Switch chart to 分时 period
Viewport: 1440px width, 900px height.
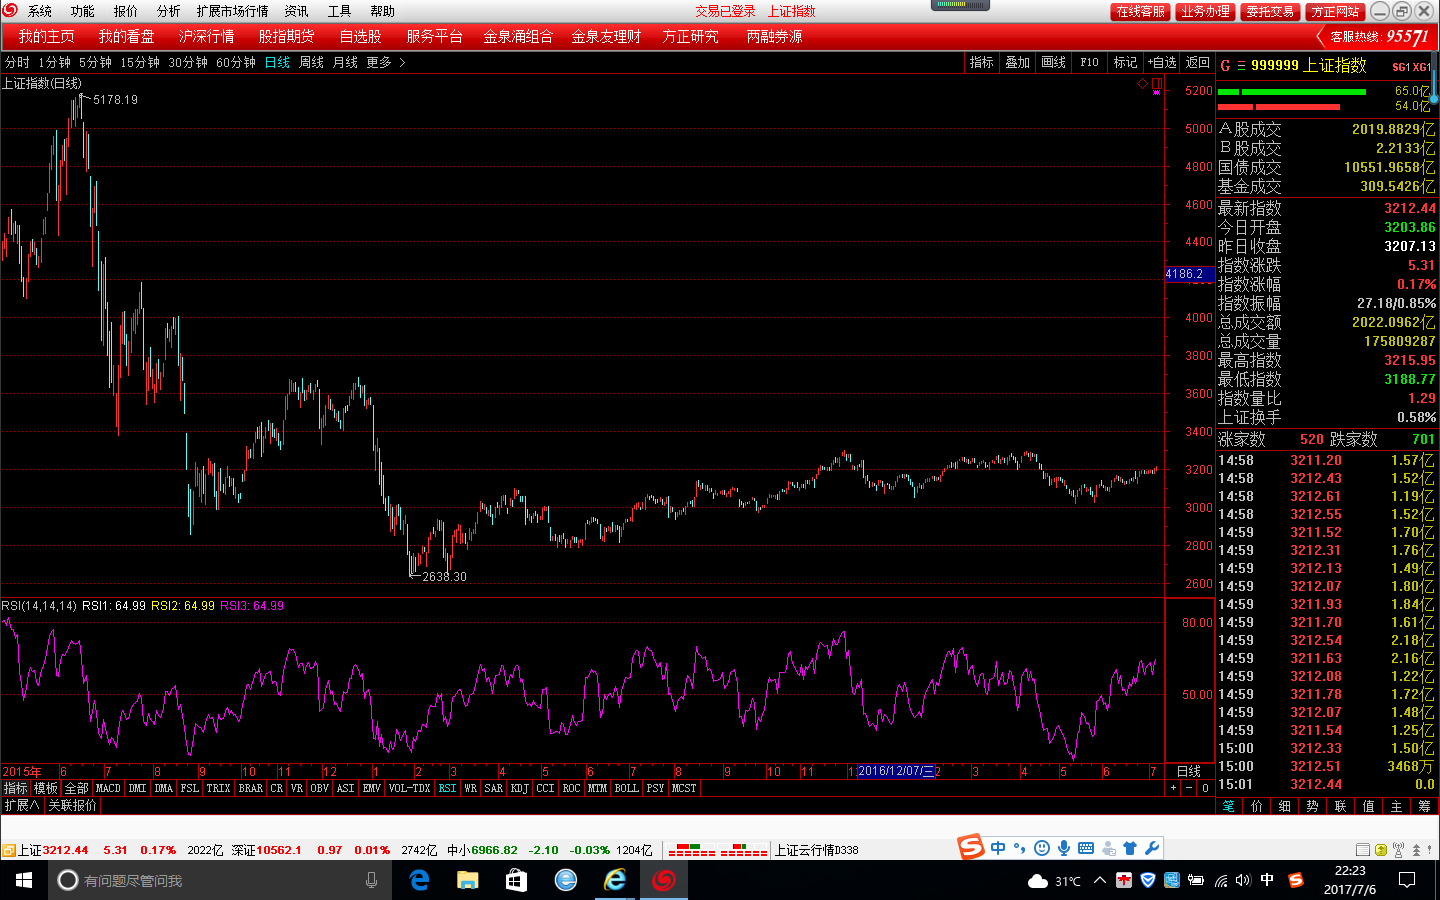click(x=17, y=62)
